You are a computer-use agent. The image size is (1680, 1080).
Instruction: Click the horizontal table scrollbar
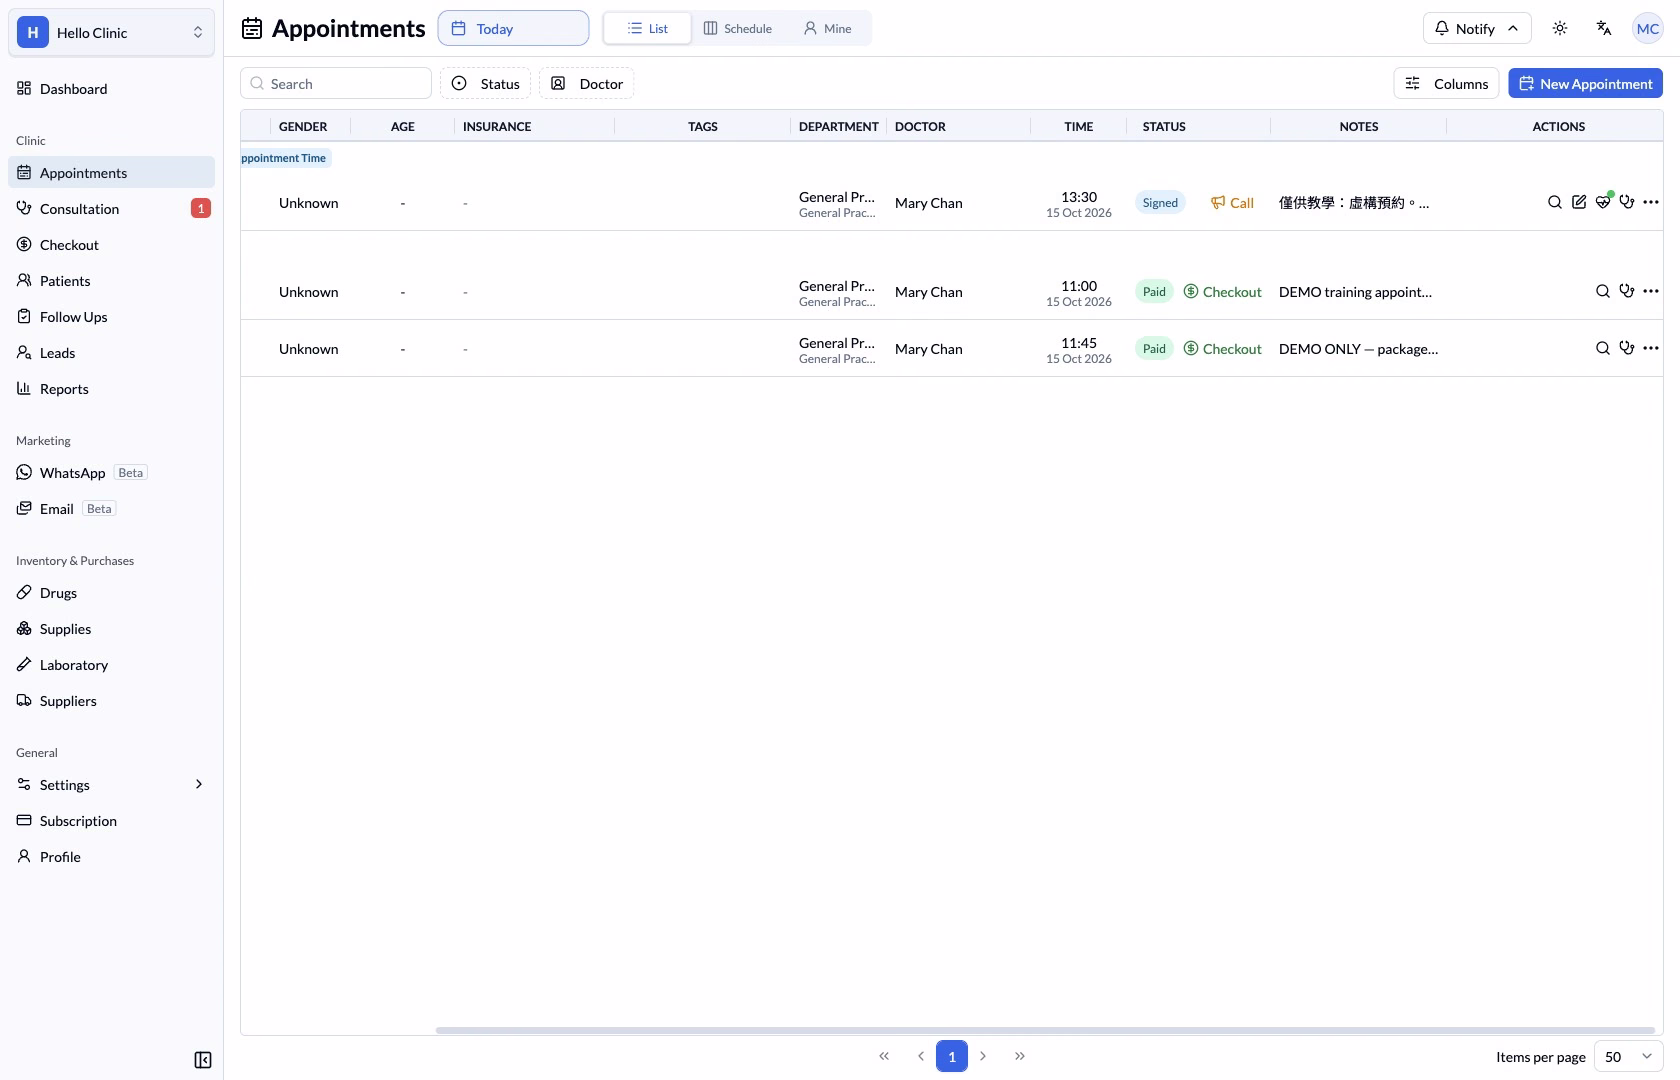coord(1045,1030)
